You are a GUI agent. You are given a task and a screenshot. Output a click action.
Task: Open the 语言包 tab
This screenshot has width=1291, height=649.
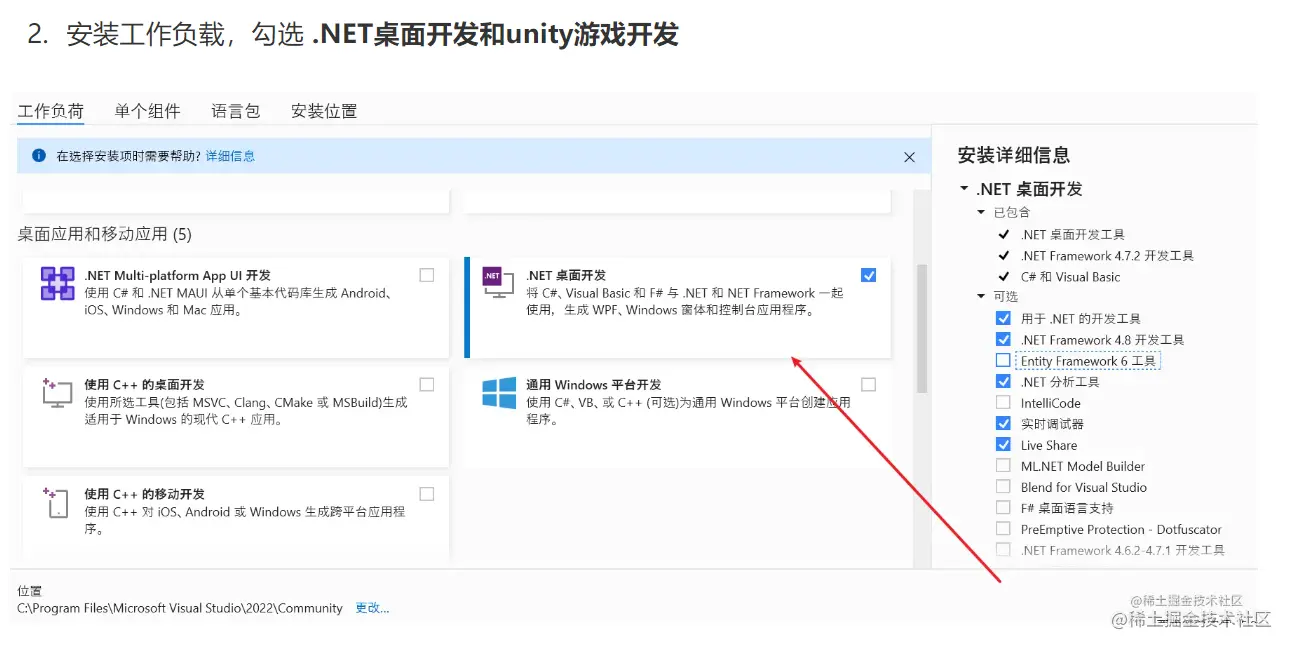236,111
